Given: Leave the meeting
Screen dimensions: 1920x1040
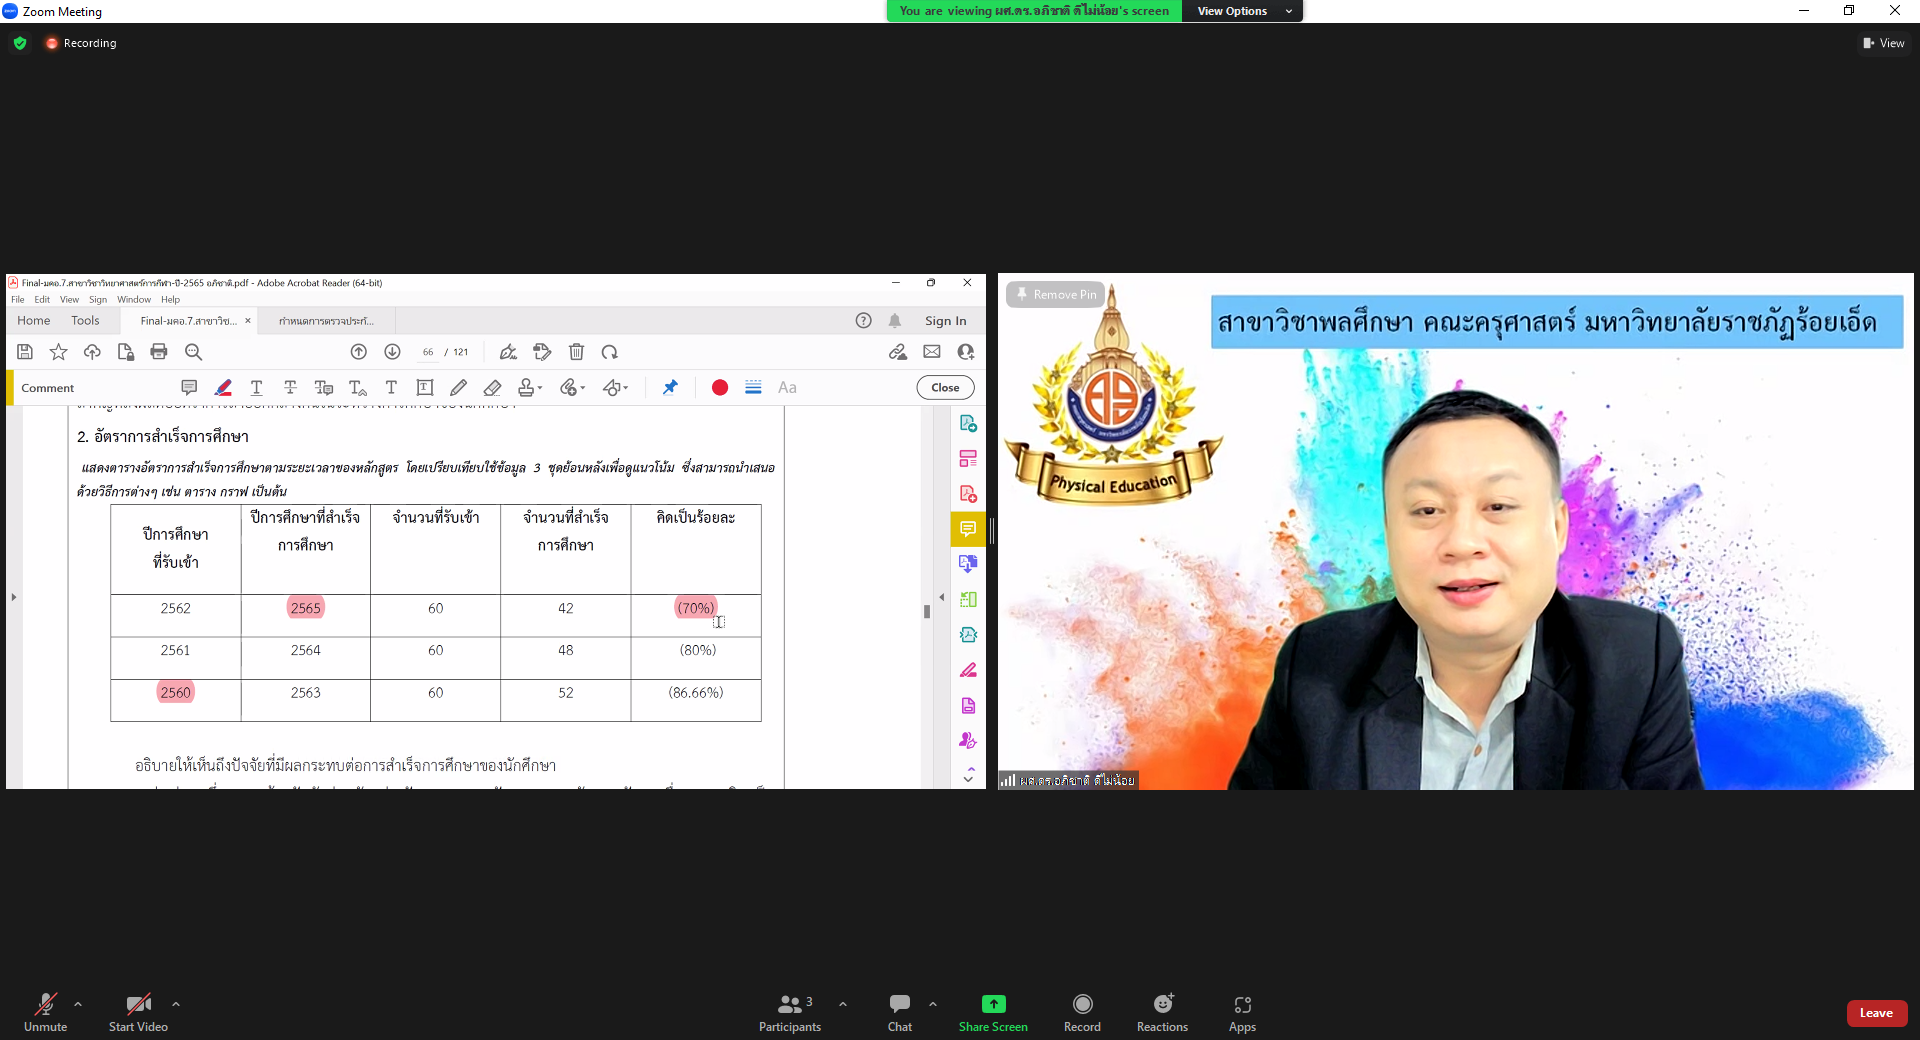Looking at the screenshot, I should coord(1876,1013).
